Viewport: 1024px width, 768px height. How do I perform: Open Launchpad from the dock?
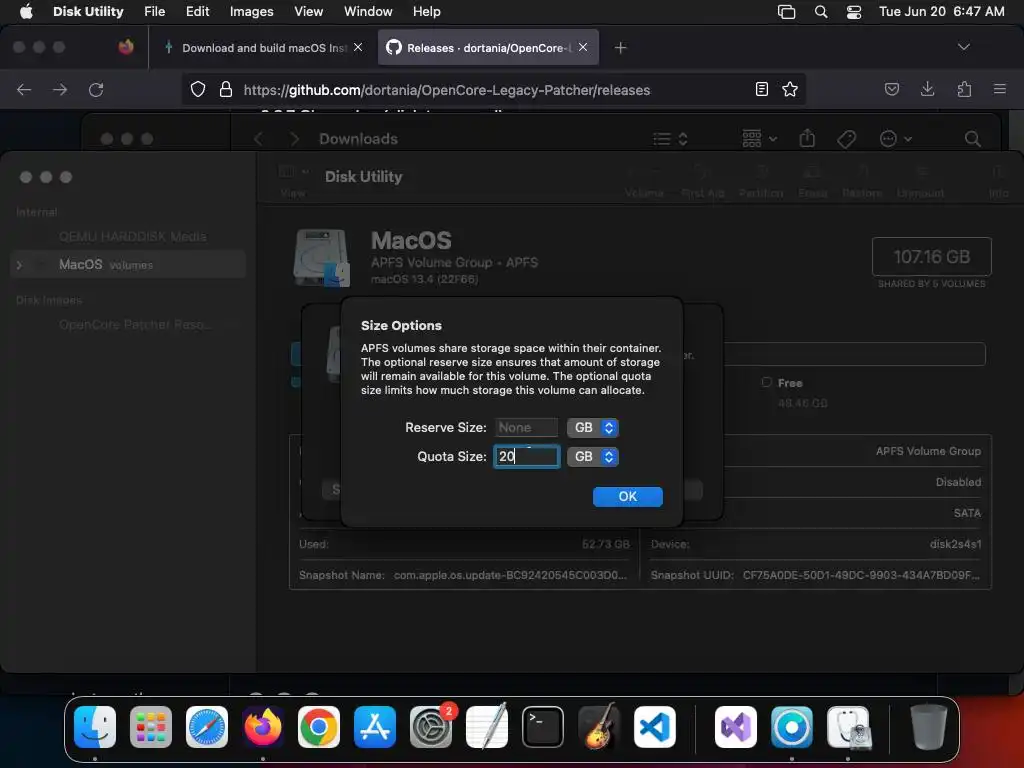click(151, 727)
